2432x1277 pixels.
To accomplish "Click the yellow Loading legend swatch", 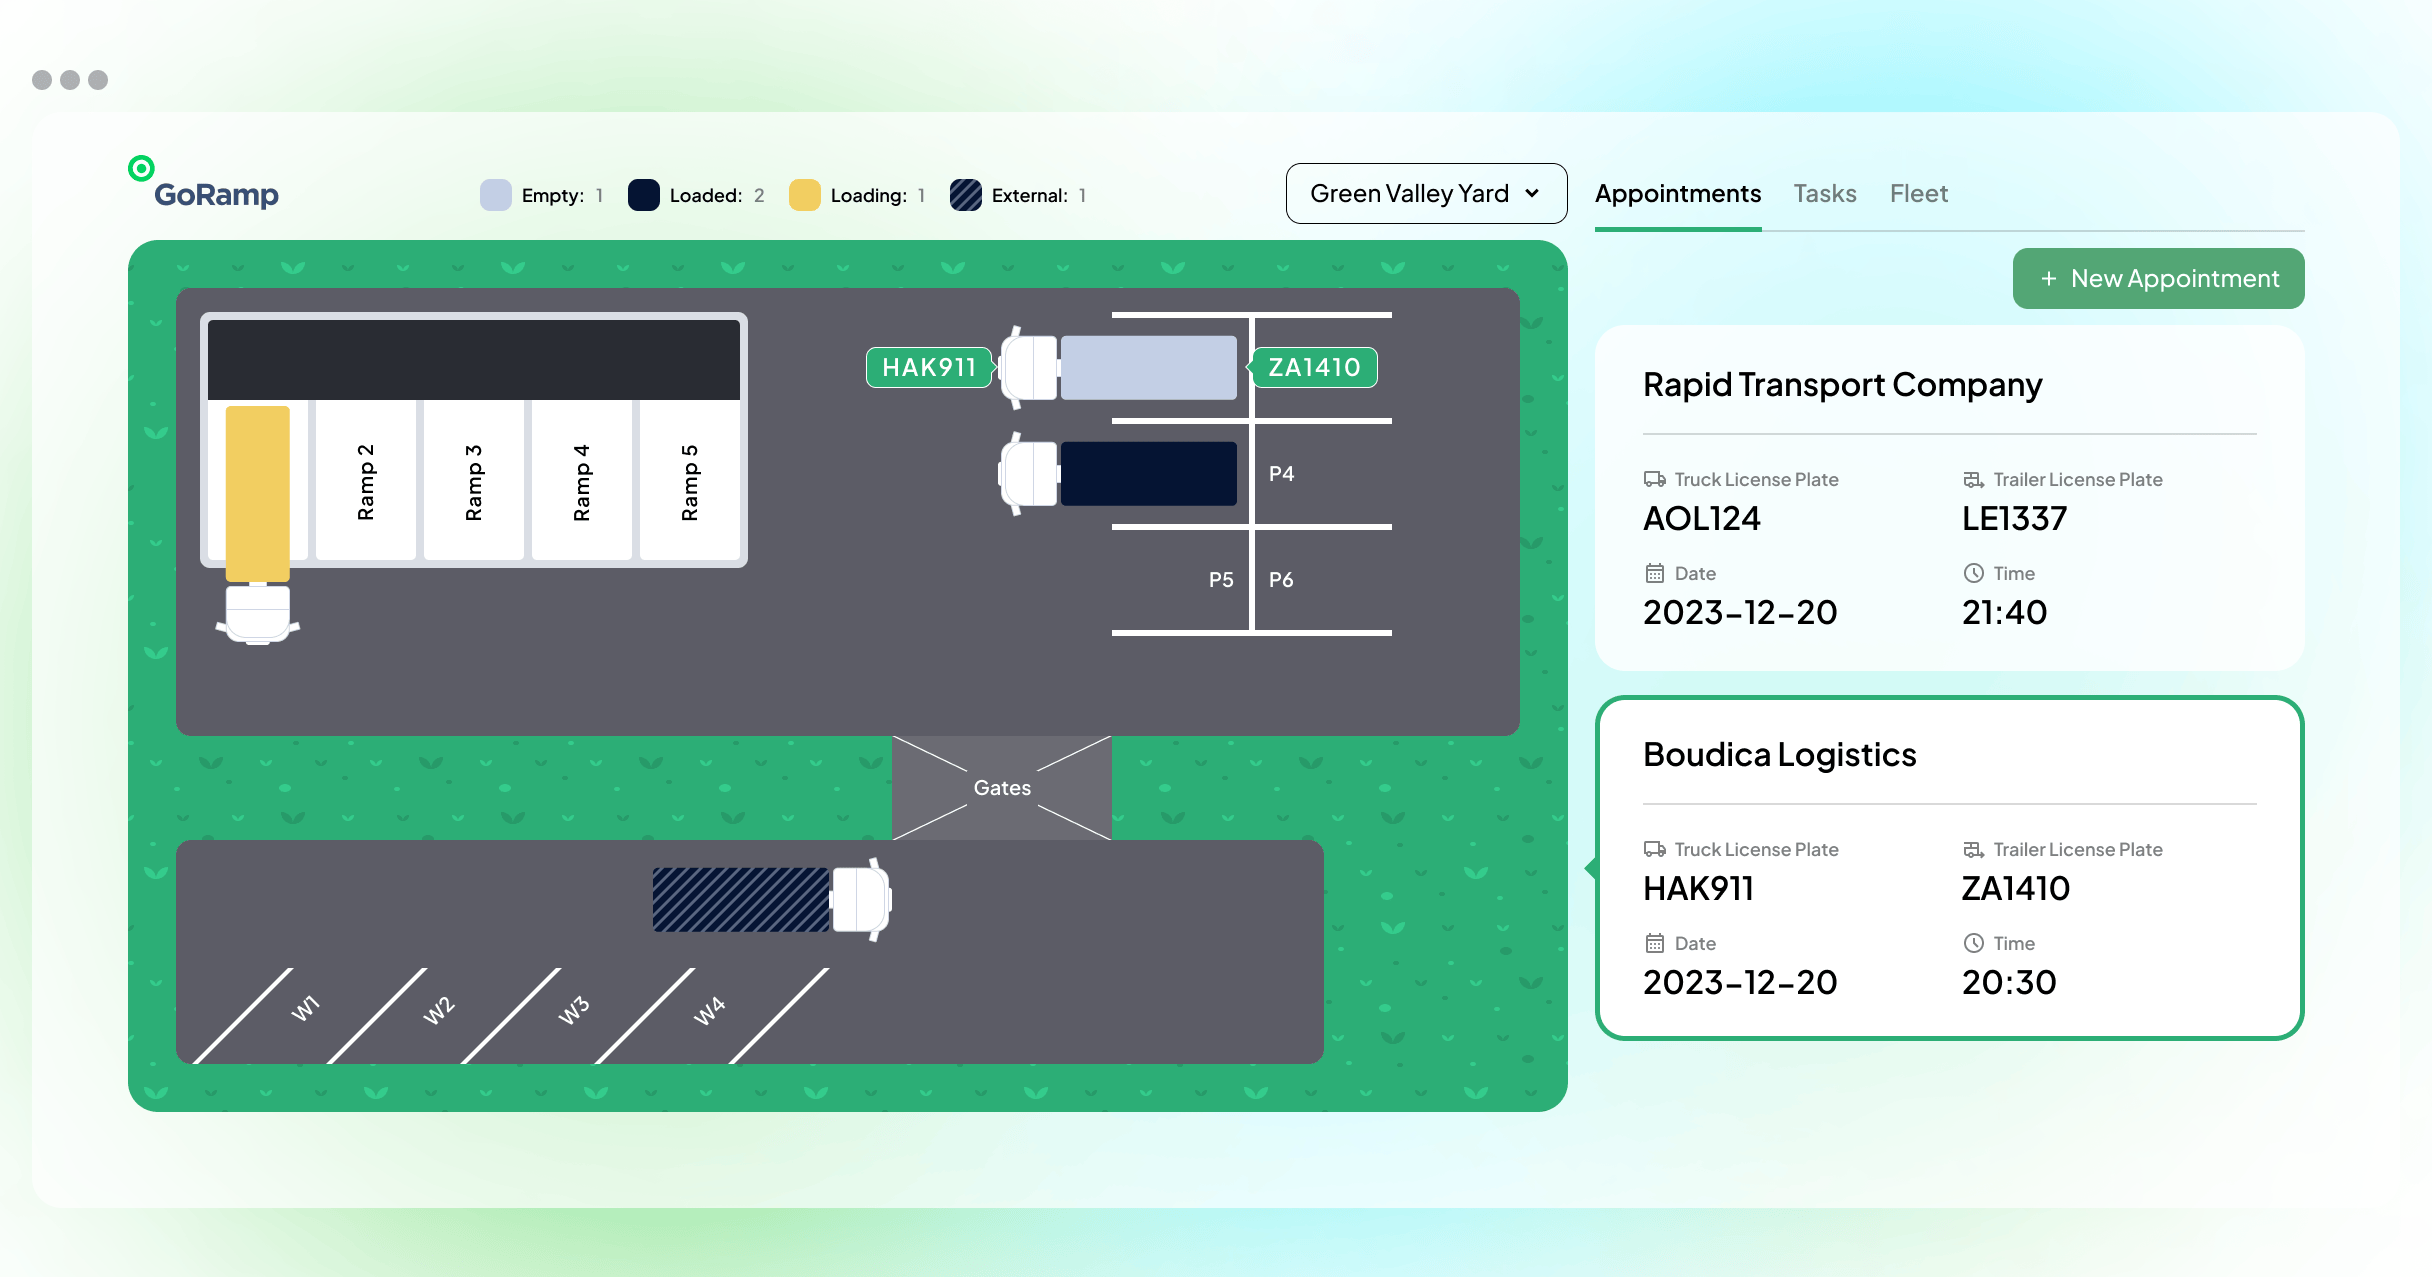I will (804, 195).
